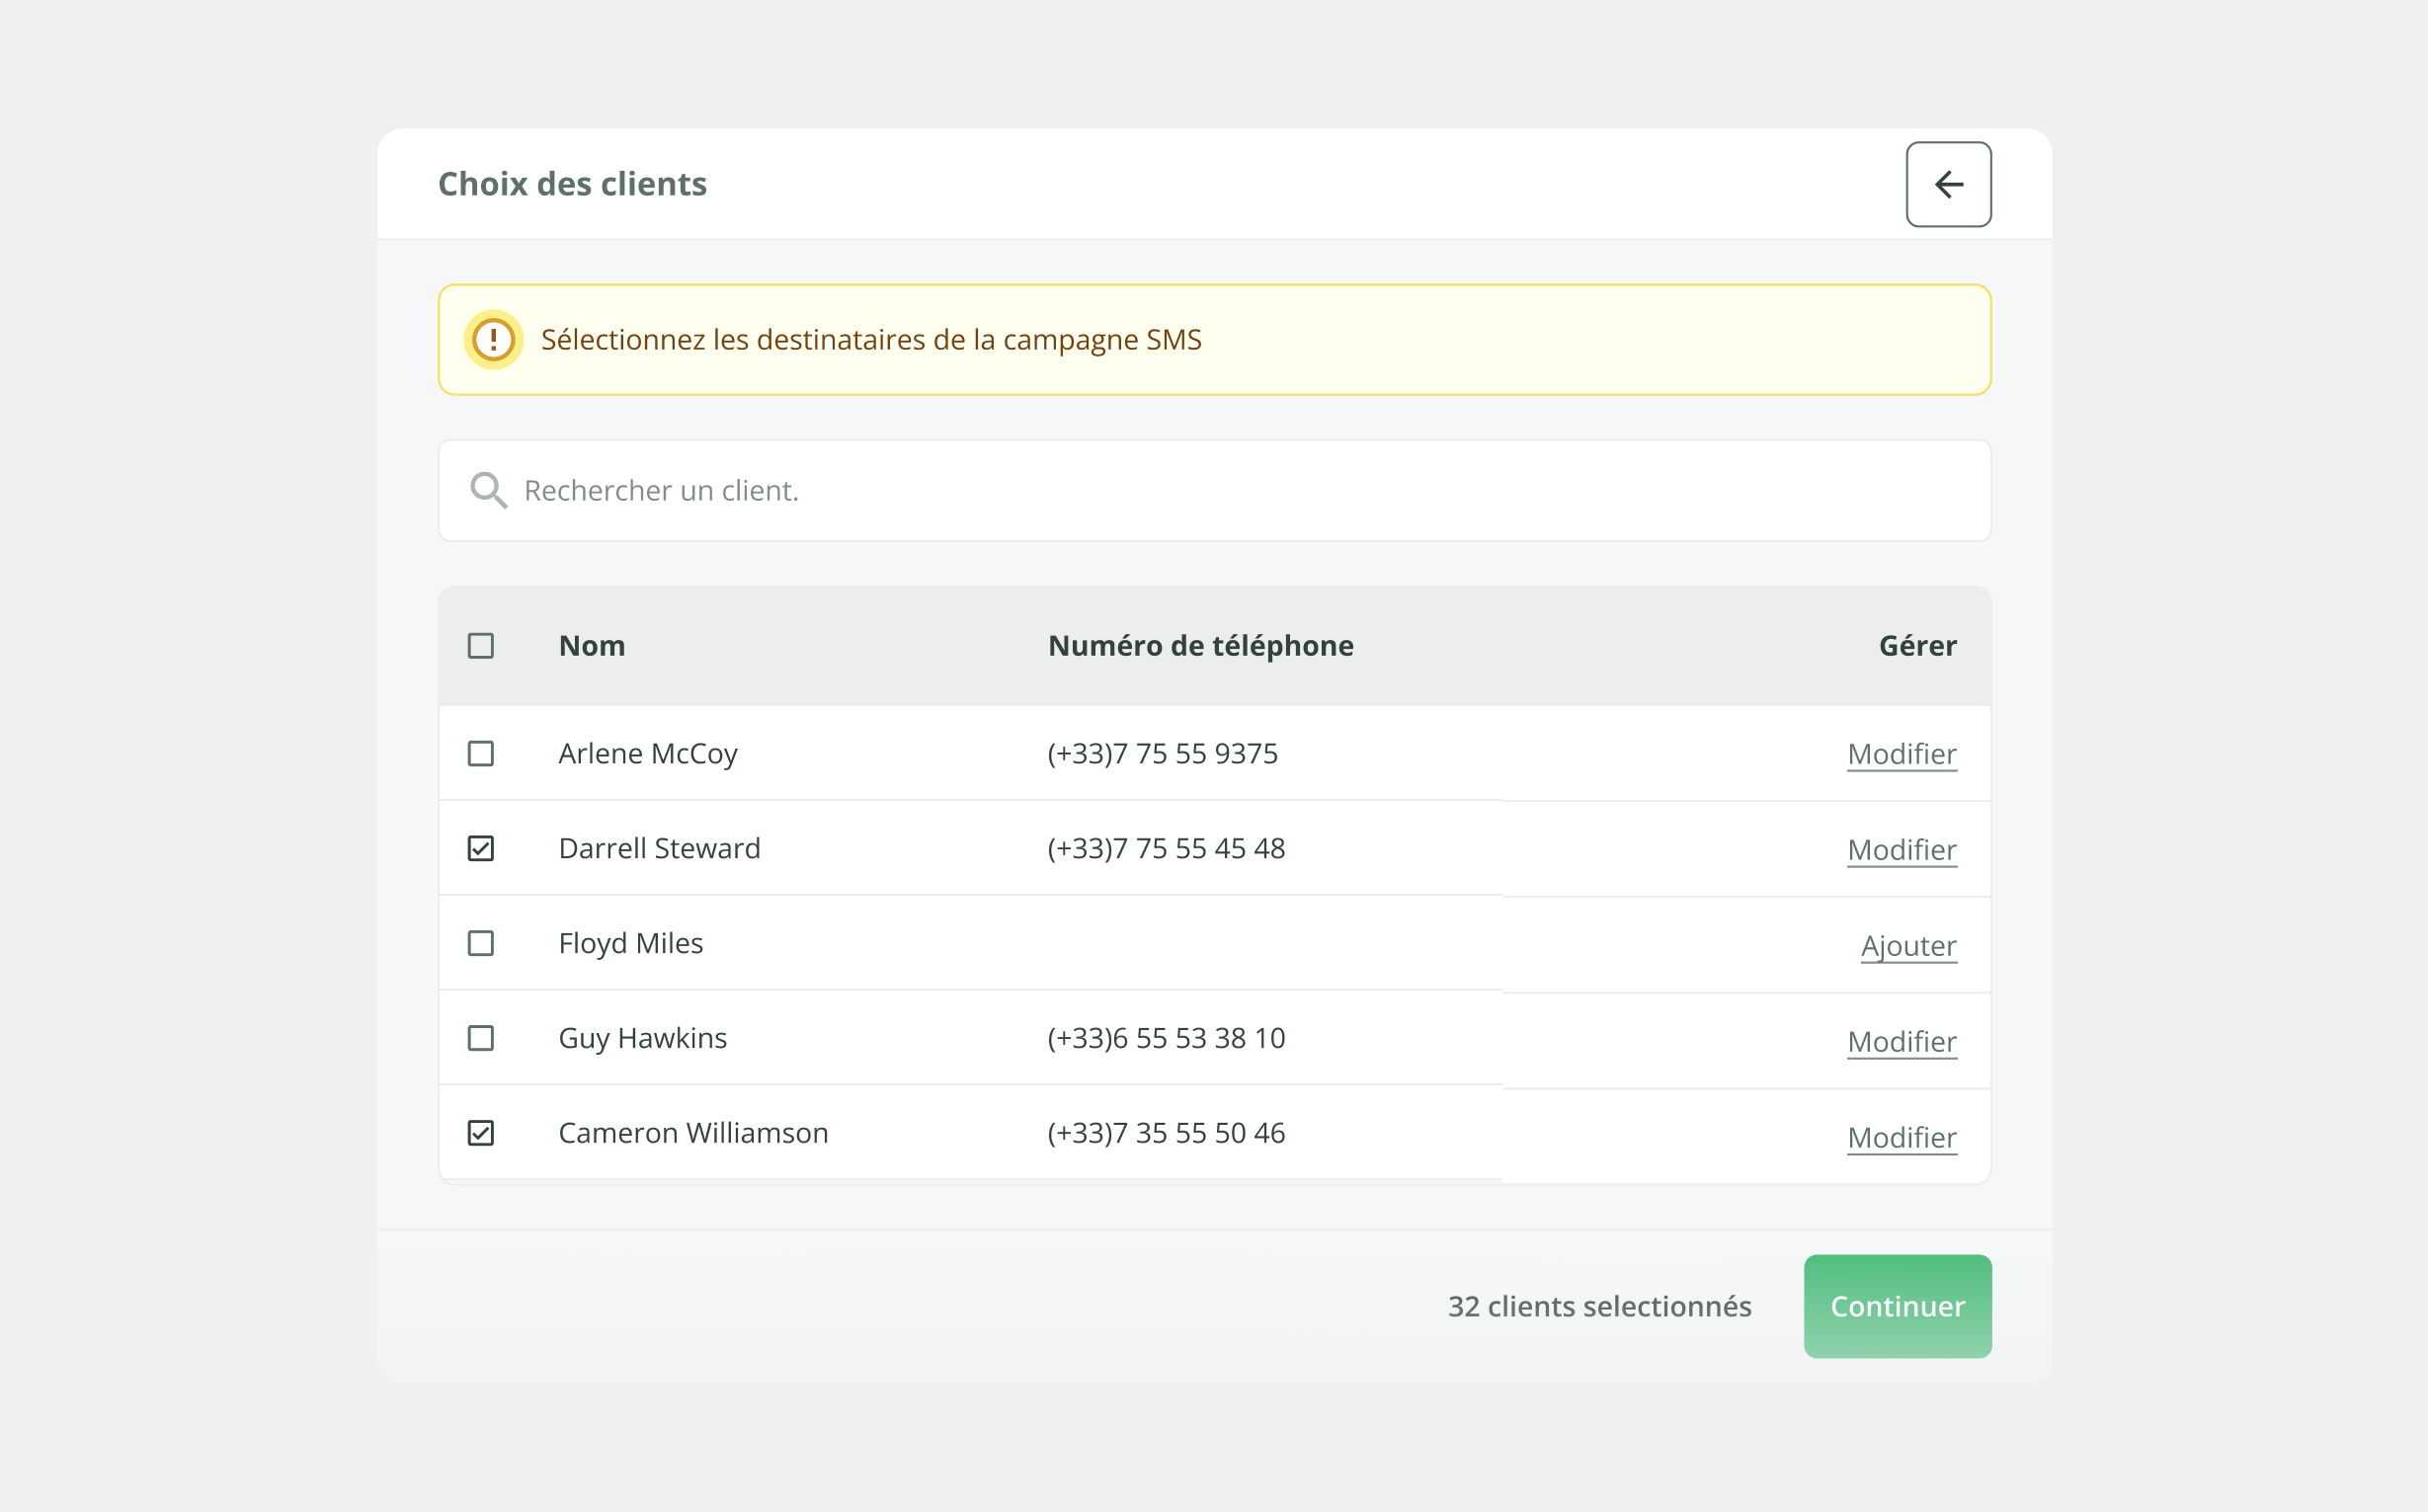Image resolution: width=2428 pixels, height=1512 pixels.
Task: Click Ajouter for Floyd Miles
Action: click(x=1908, y=946)
